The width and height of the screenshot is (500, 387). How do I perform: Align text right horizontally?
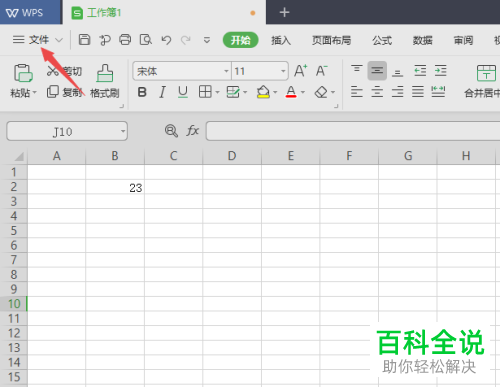coord(397,92)
